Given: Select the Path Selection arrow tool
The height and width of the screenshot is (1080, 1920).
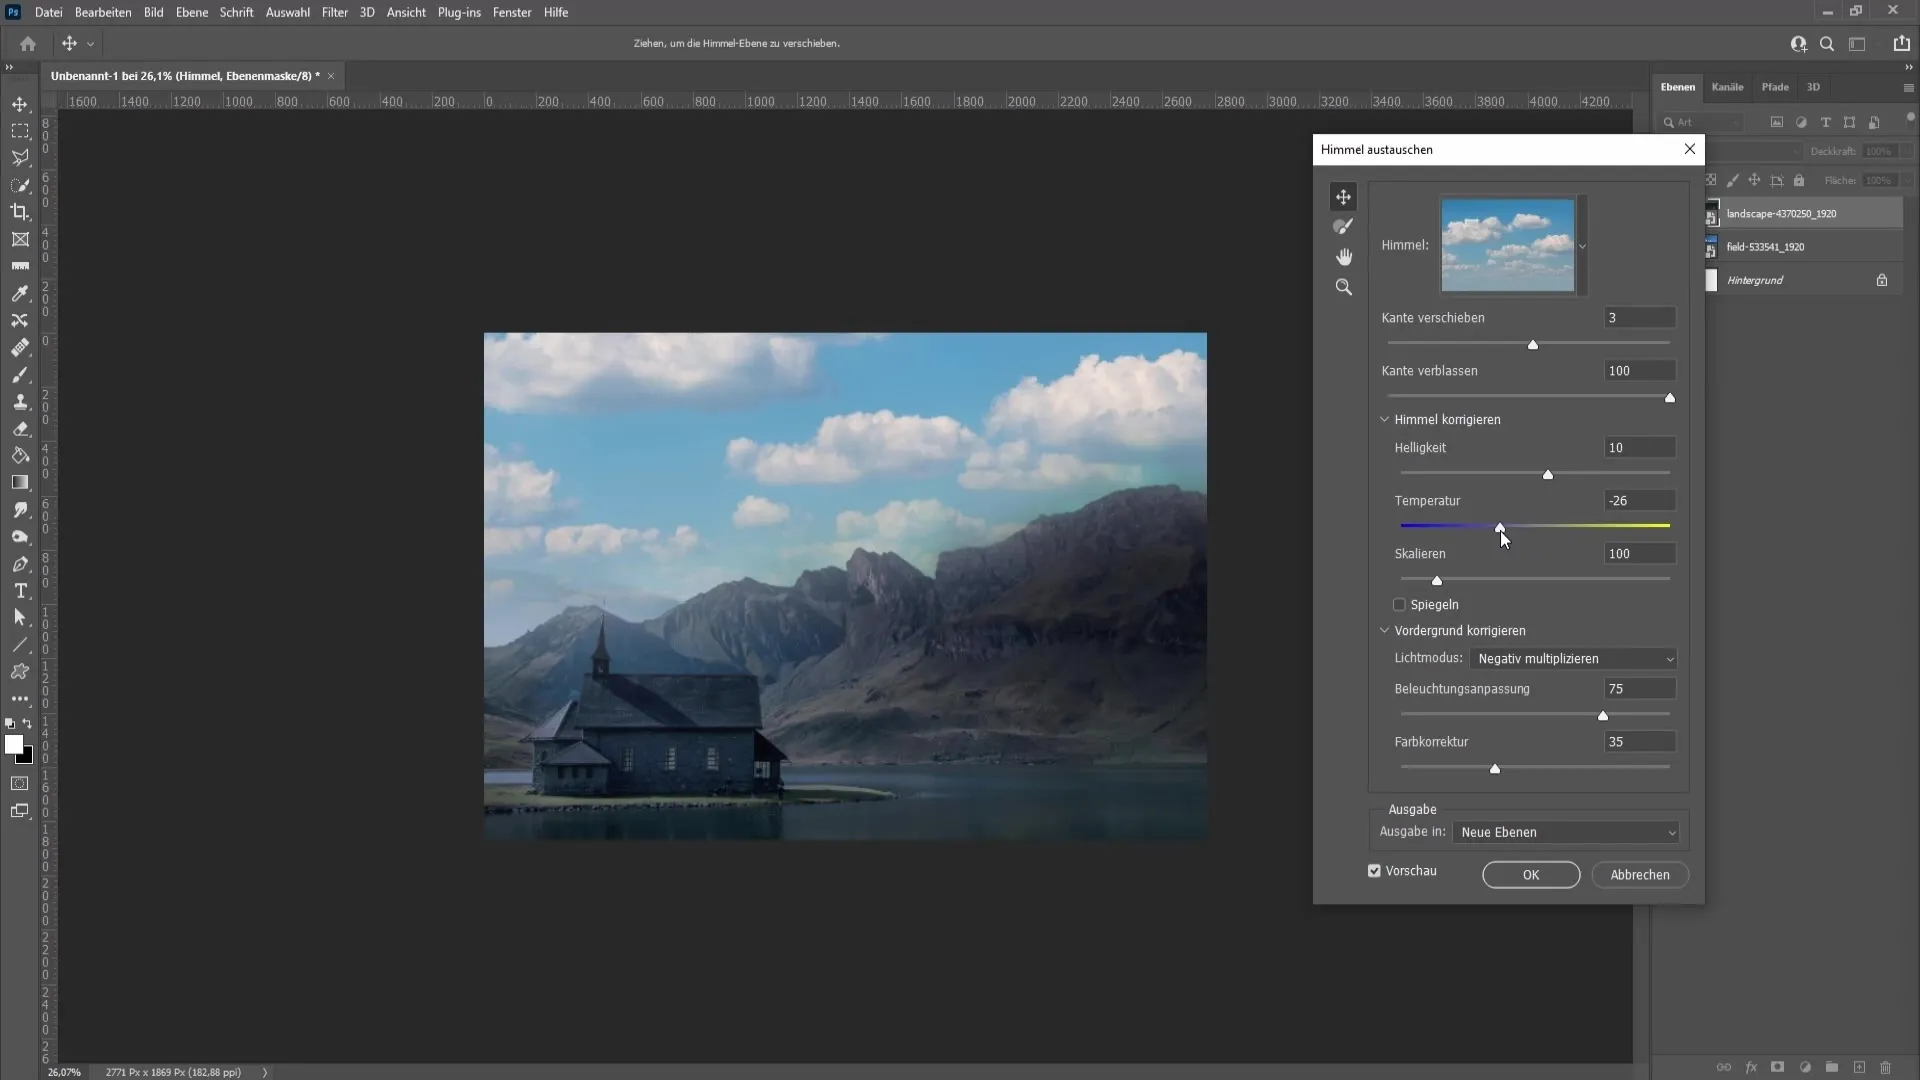Looking at the screenshot, I should [20, 618].
